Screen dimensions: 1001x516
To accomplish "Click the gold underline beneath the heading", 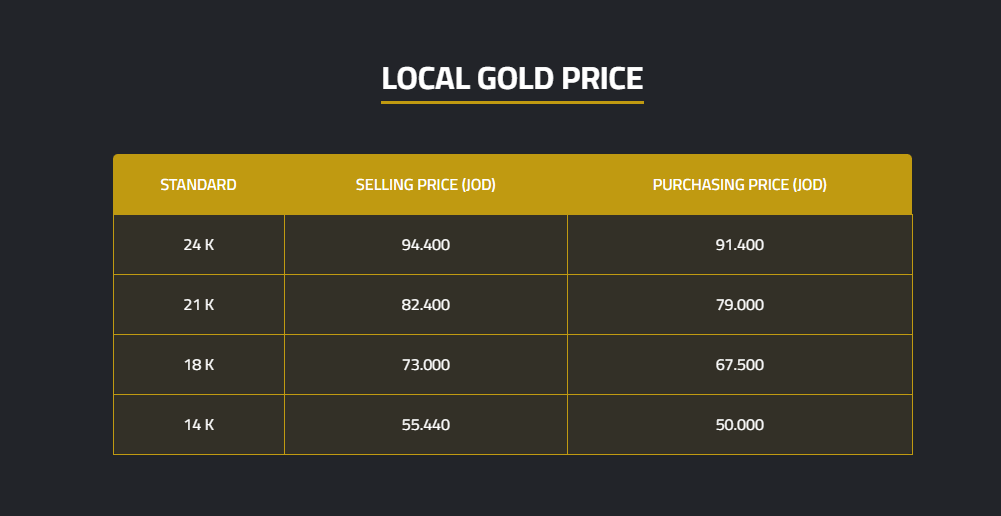I will tap(512, 102).
